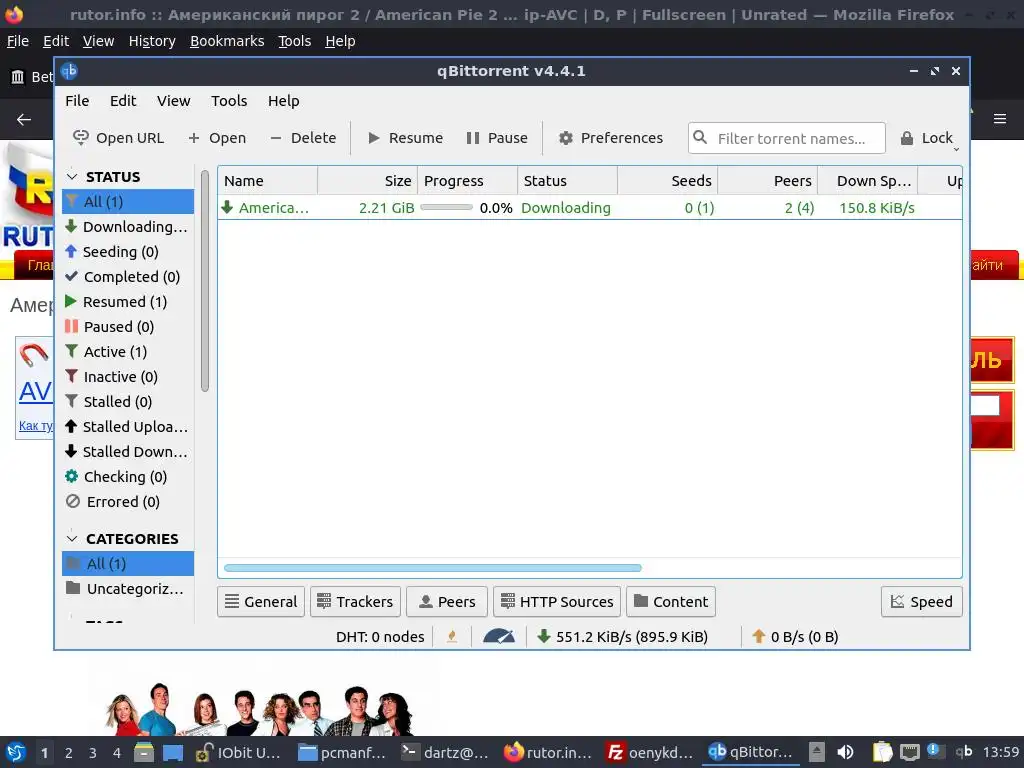Select the Stalled (0) filter
This screenshot has height=768, width=1024.
[x=128, y=402]
